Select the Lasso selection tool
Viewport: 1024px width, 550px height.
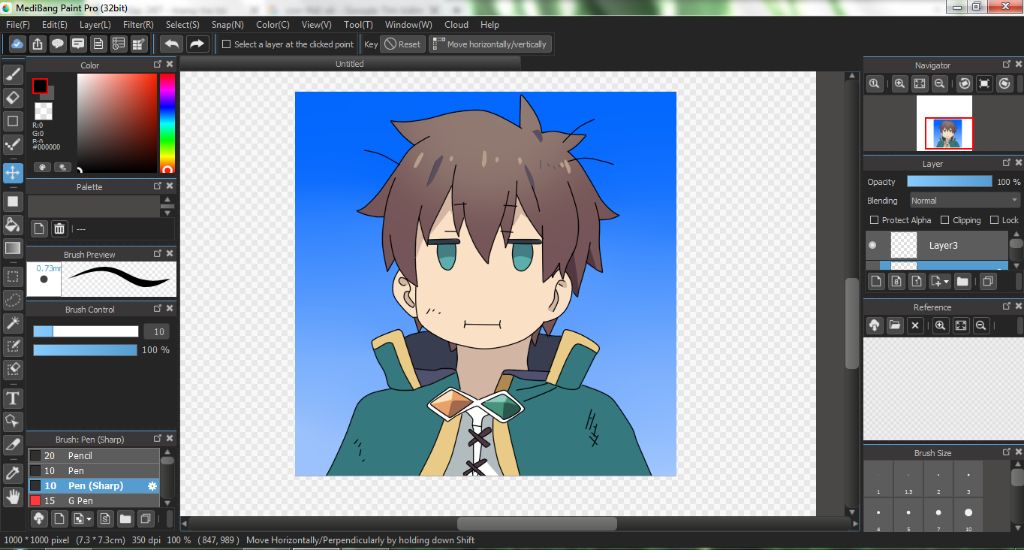[12, 300]
